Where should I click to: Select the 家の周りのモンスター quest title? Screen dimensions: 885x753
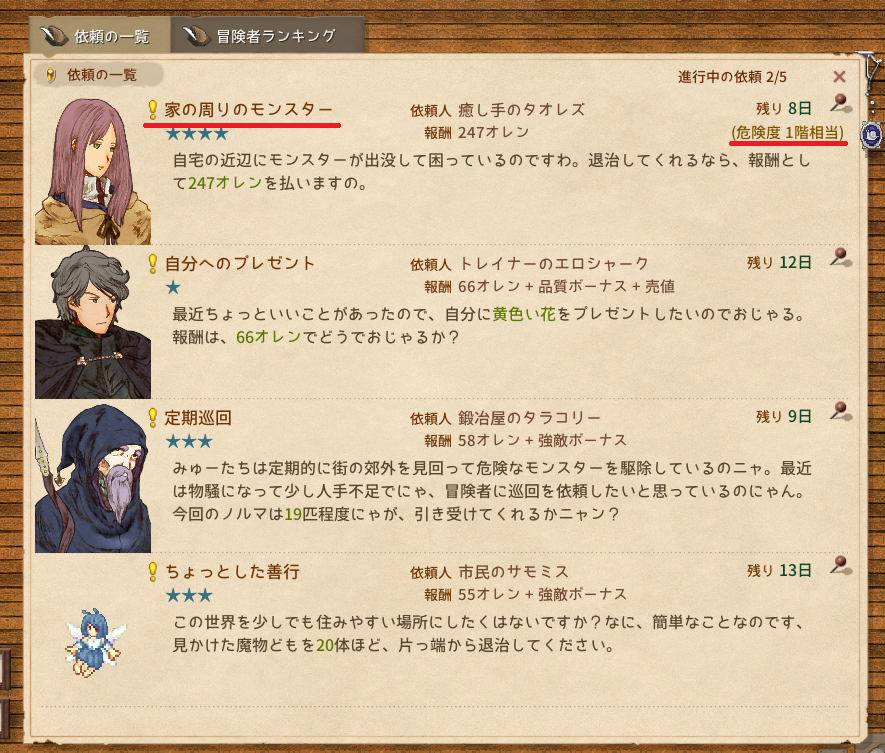click(248, 110)
